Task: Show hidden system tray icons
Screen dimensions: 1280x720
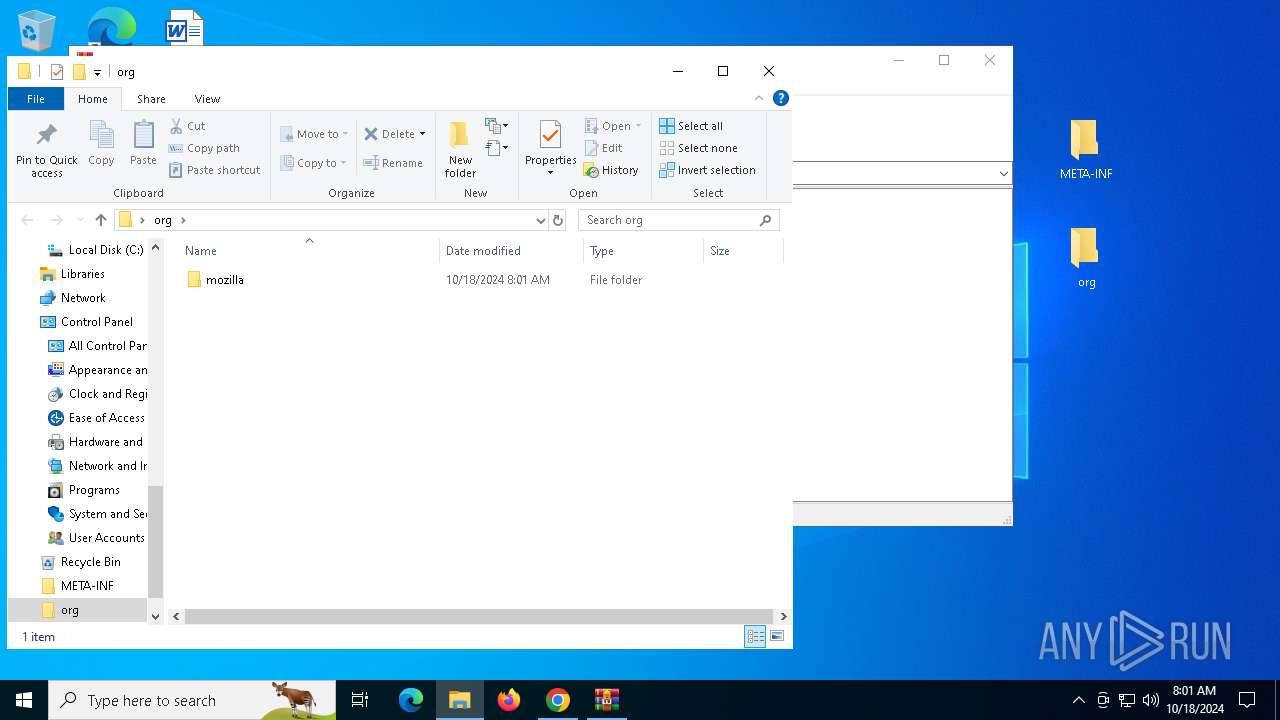Action: click(x=1078, y=700)
